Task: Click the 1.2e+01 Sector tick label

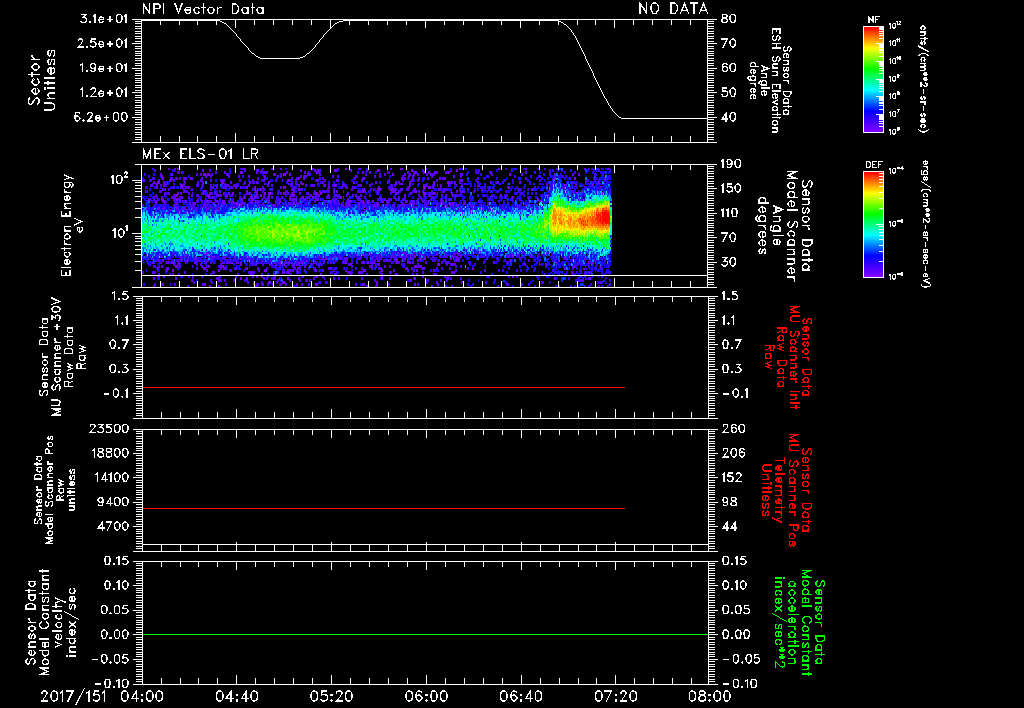Action: (x=104, y=93)
